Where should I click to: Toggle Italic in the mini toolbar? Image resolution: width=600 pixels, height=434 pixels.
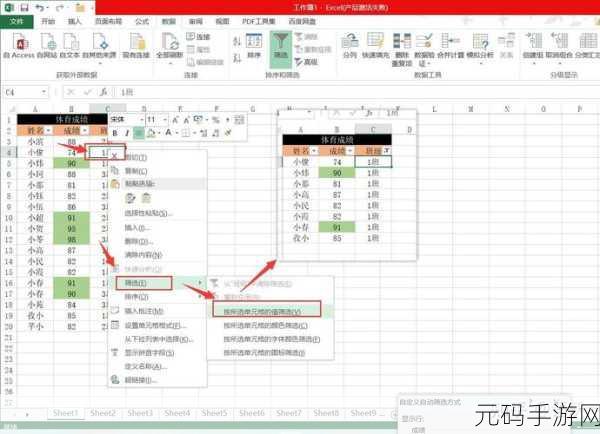[127, 133]
